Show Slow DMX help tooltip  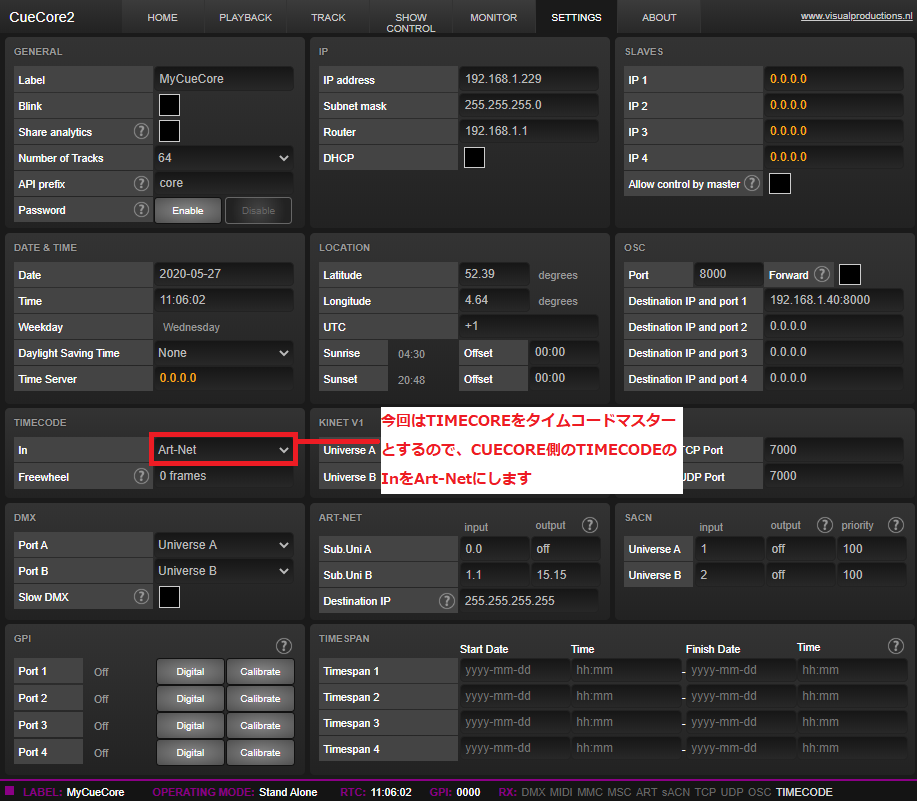point(141,596)
